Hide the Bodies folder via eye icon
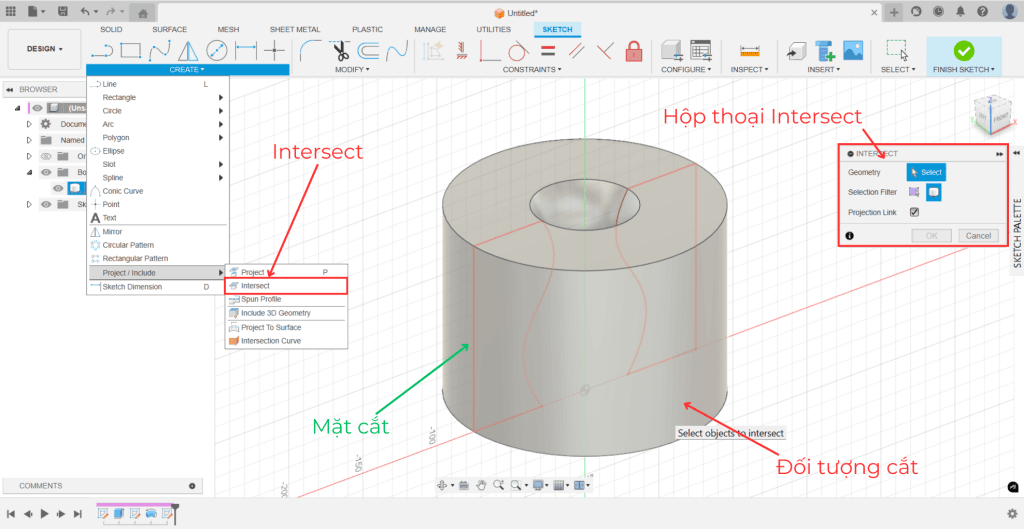Viewport: 1024px width, 529px height. click(x=46, y=172)
